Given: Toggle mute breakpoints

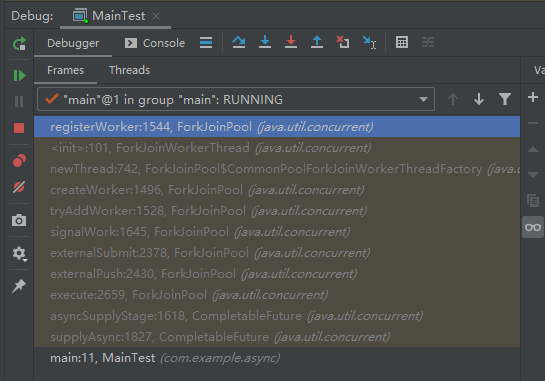Looking at the screenshot, I should pyautogui.click(x=19, y=187).
